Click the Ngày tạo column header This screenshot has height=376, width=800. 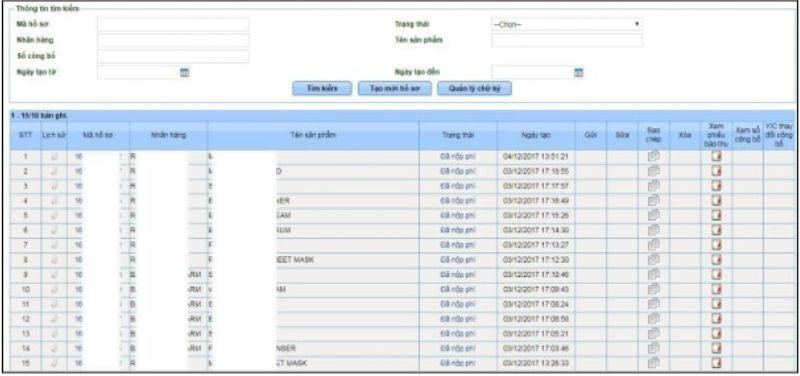click(x=536, y=136)
